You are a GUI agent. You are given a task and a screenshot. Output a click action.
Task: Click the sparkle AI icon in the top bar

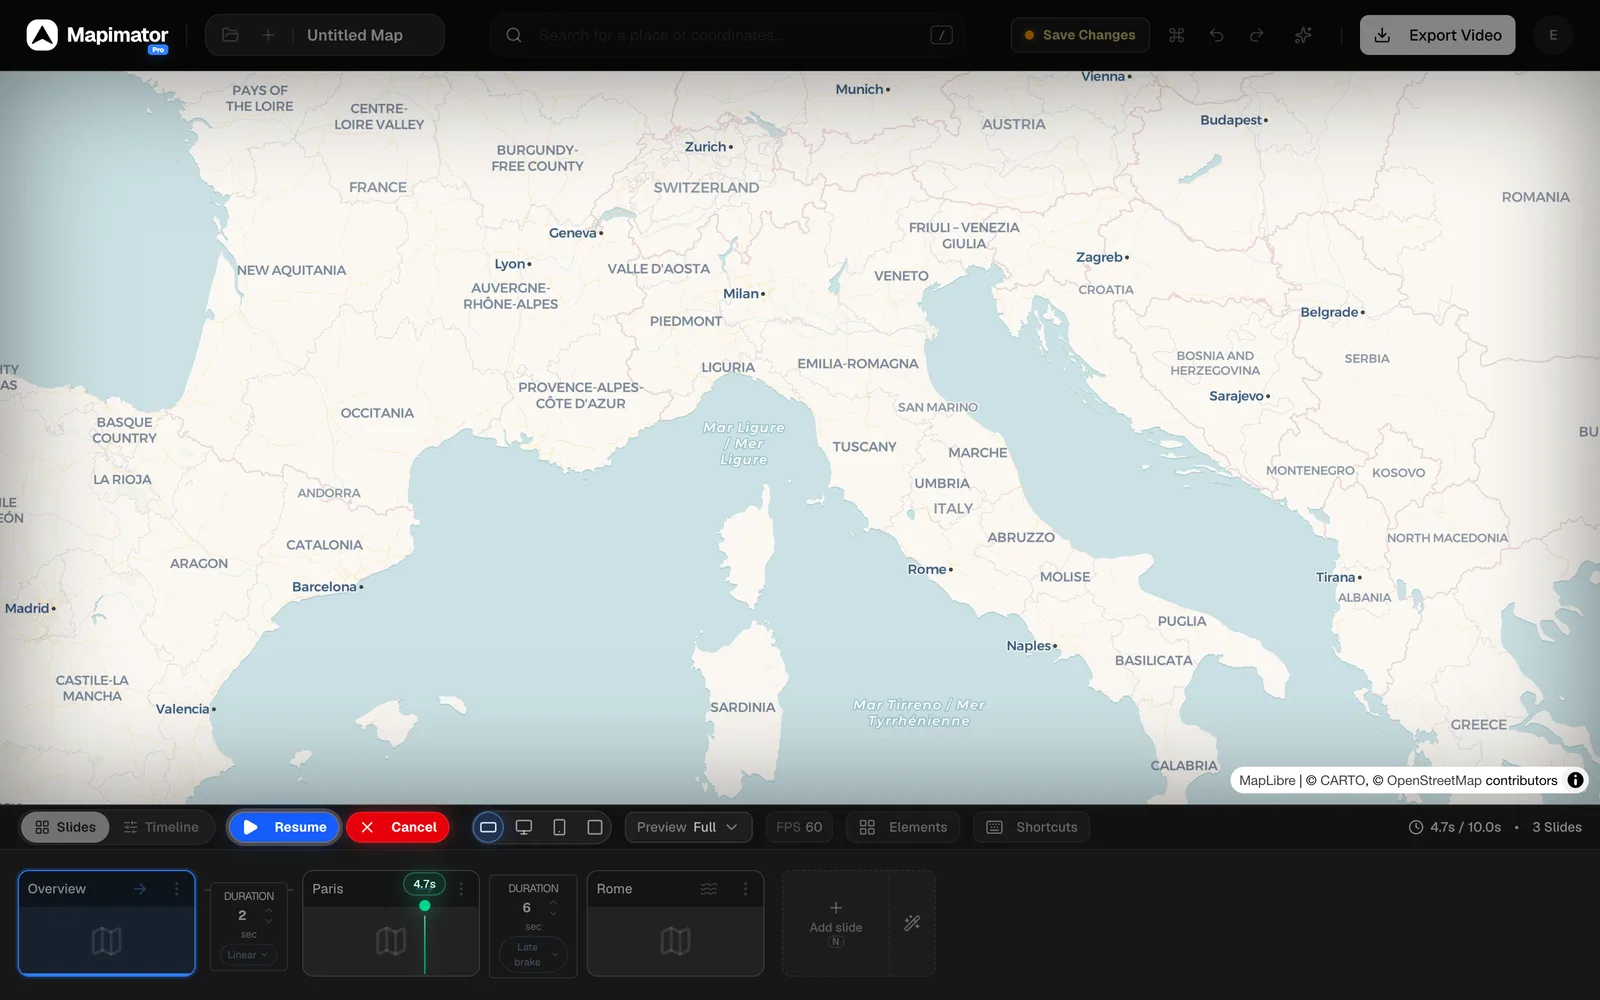1303,35
